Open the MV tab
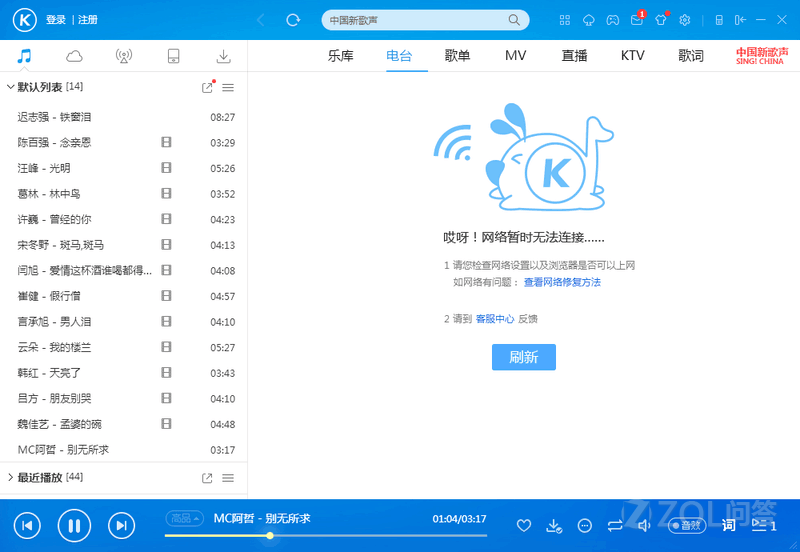This screenshot has width=800, height=552. 515,56
